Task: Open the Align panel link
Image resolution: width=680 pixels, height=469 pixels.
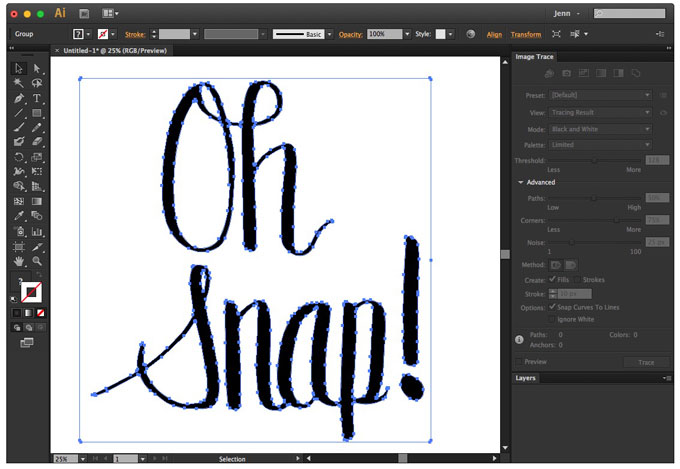Action: (x=494, y=34)
